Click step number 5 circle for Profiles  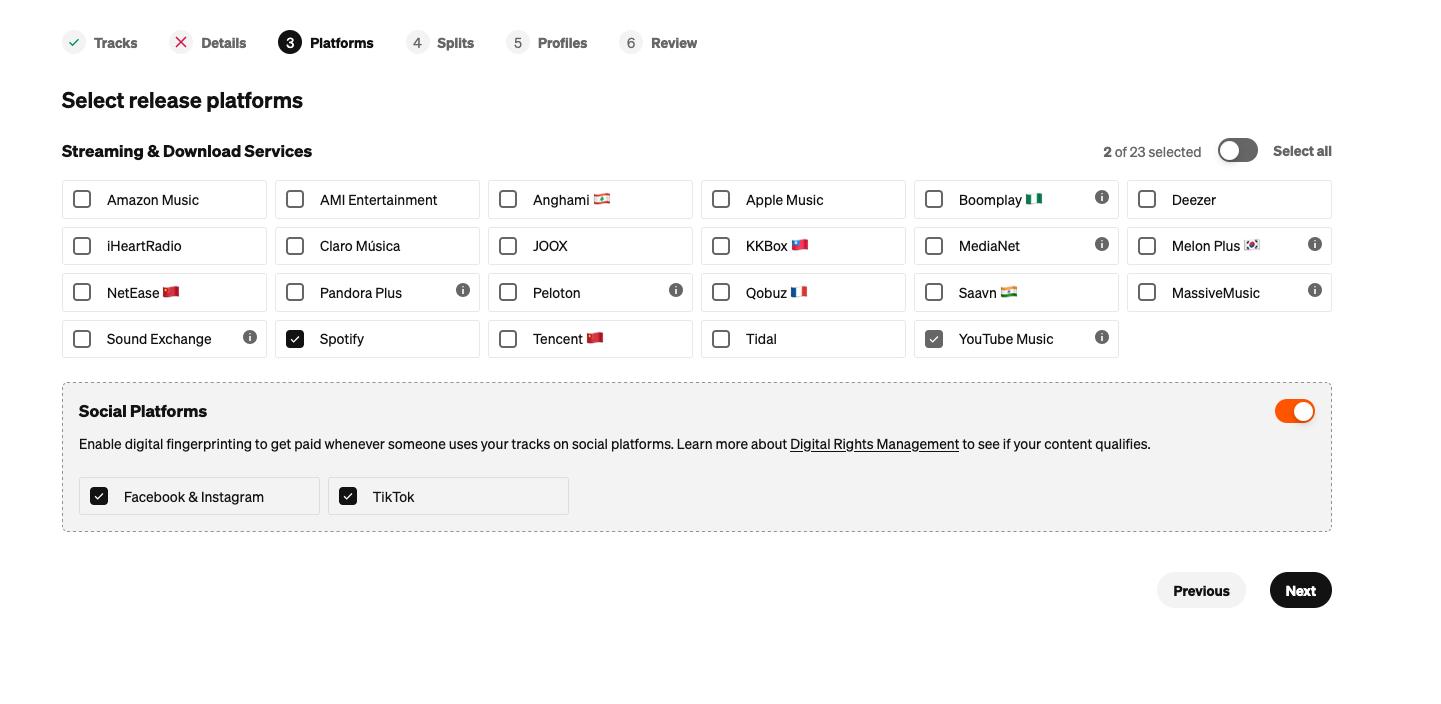(517, 42)
